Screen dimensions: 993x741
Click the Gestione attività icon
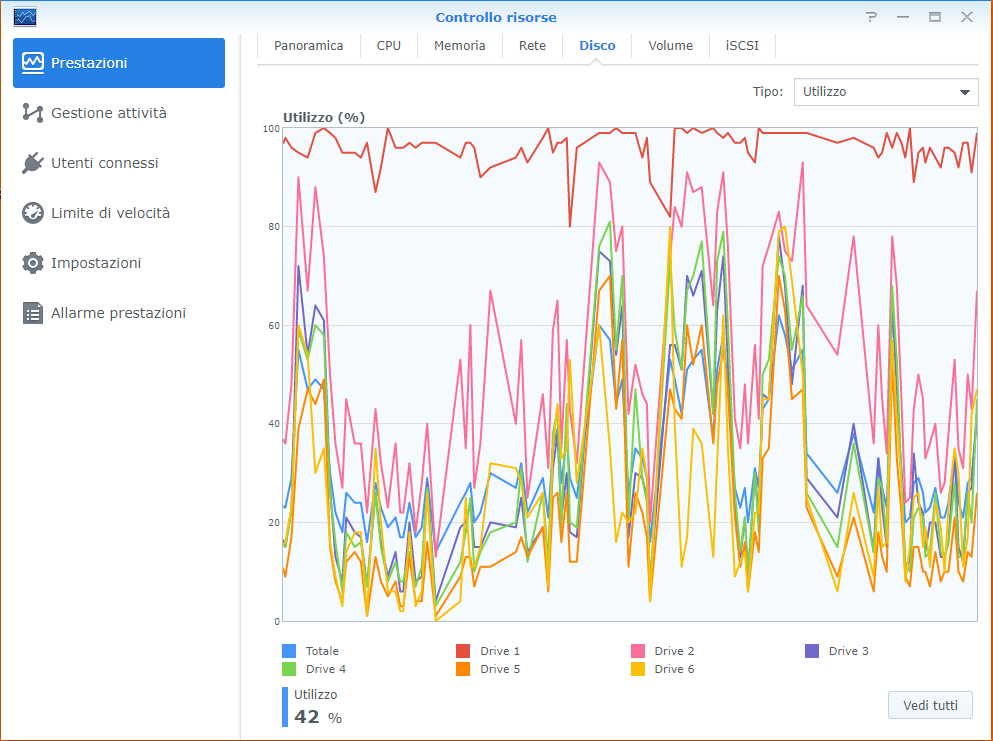coord(34,113)
